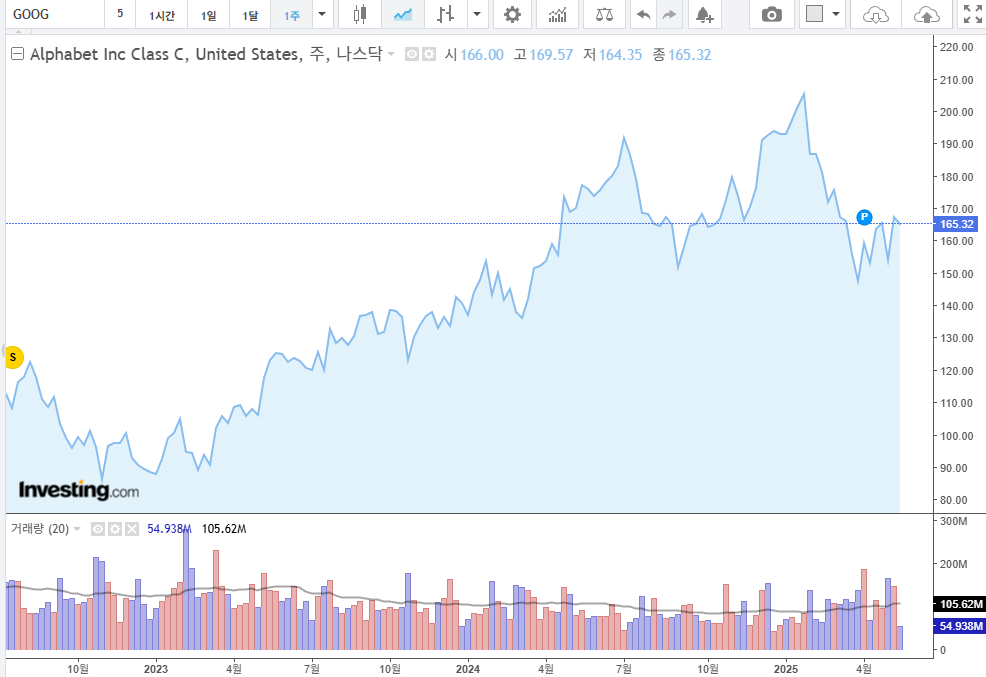Click the 165.32 current price label
This screenshot has height=677, width=986.
956,224
